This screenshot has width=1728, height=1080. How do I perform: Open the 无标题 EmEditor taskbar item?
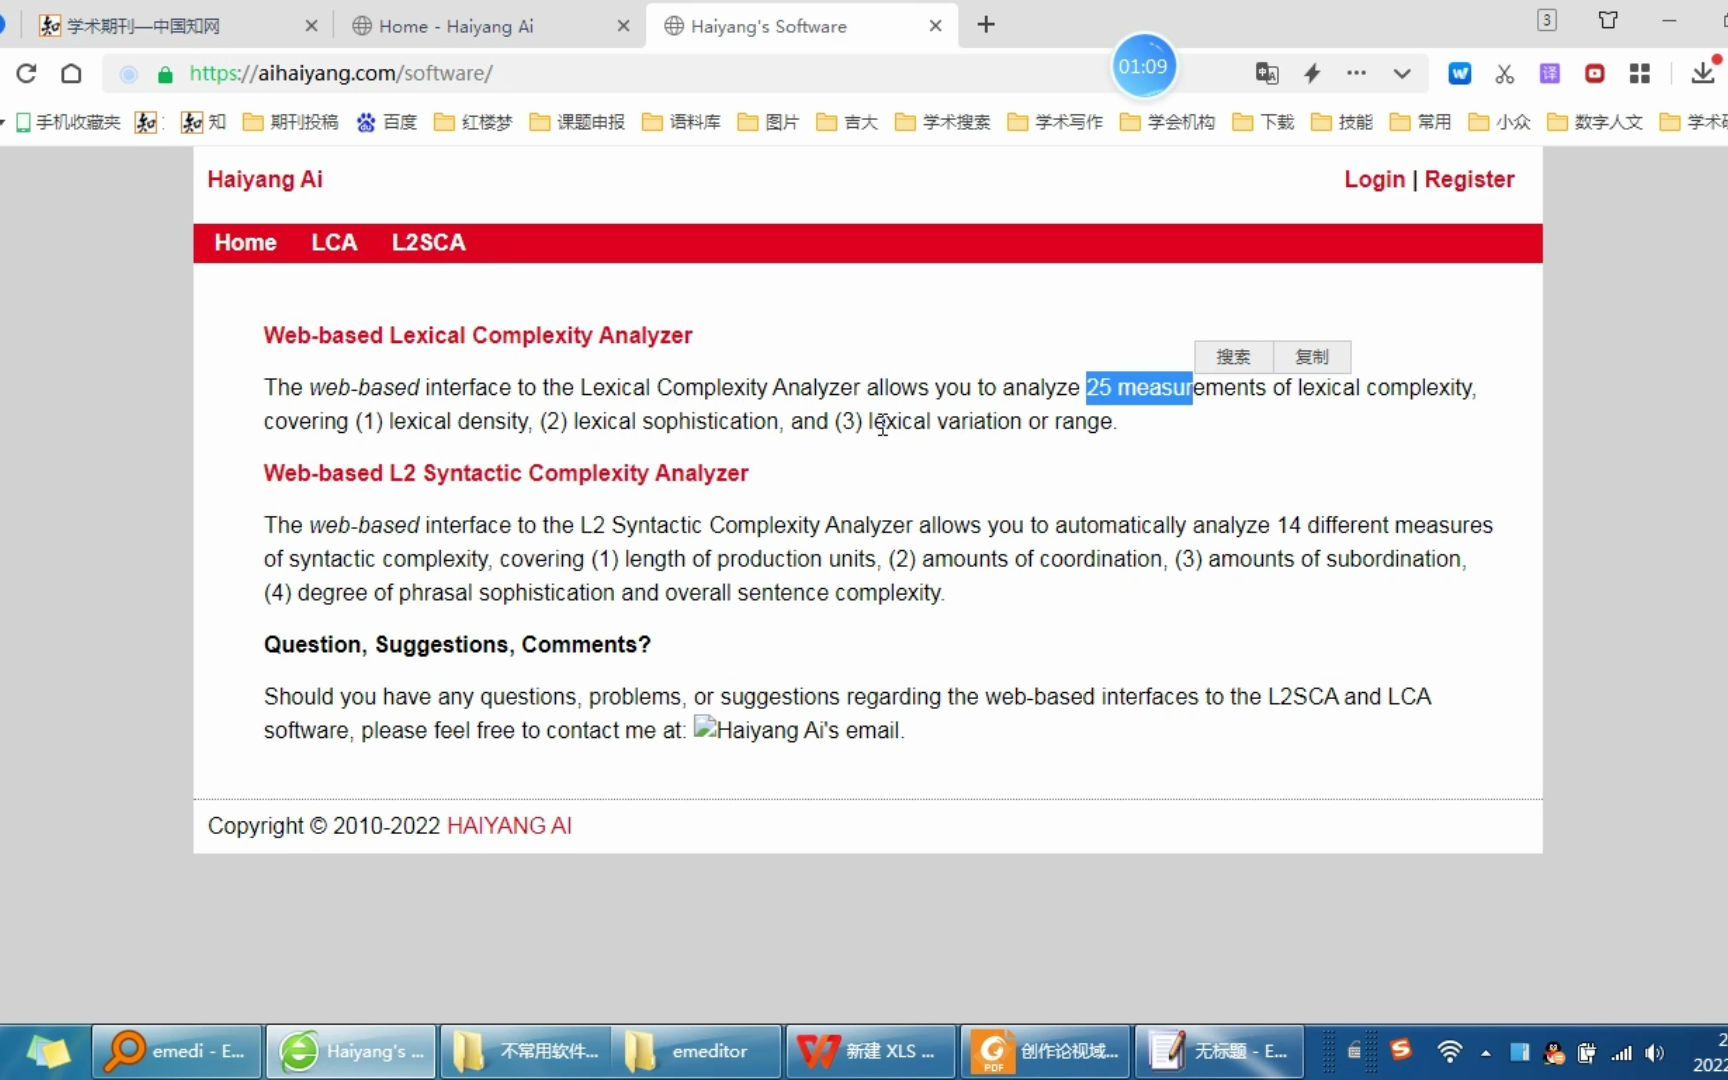1219,1051
